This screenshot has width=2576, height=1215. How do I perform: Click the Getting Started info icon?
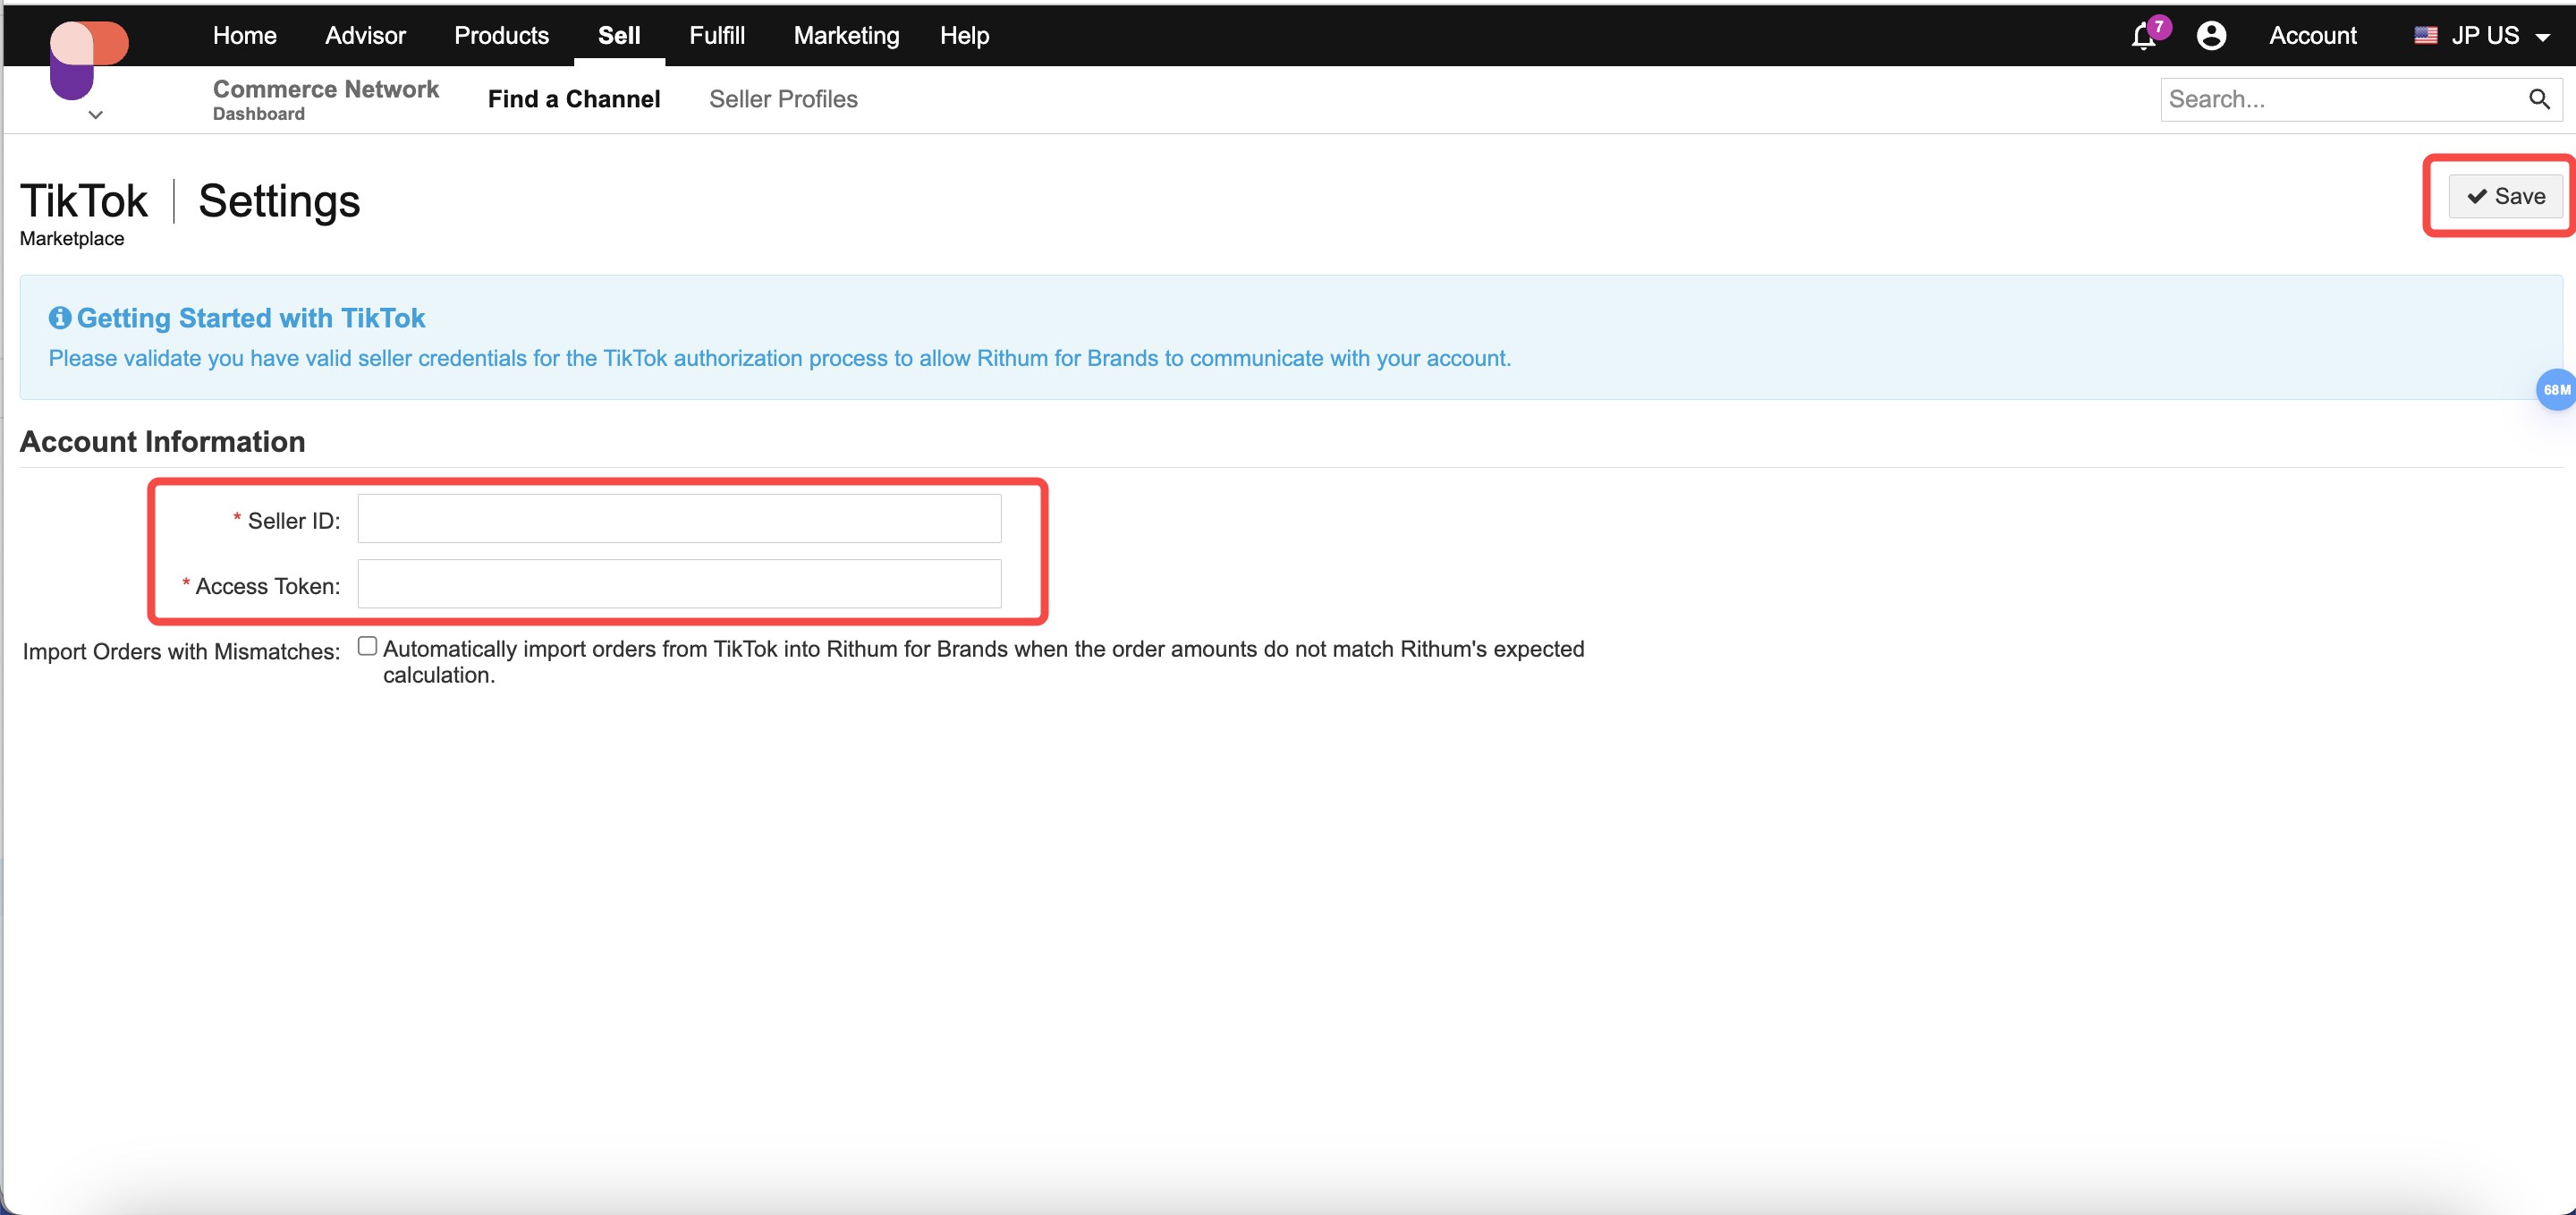[x=60, y=318]
